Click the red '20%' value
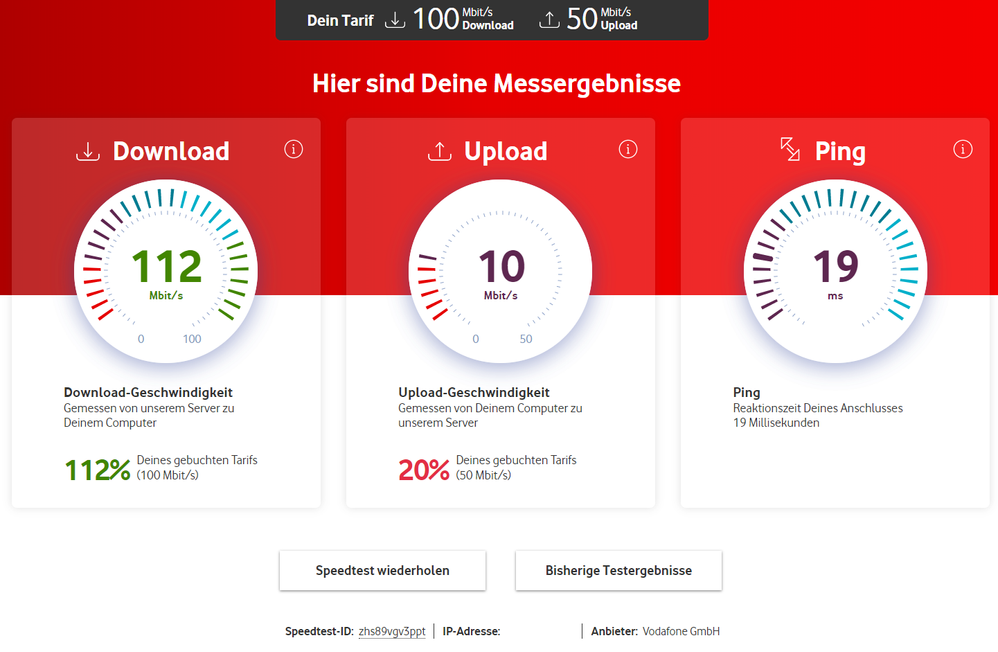The height and width of the screenshot is (652, 998). (424, 470)
